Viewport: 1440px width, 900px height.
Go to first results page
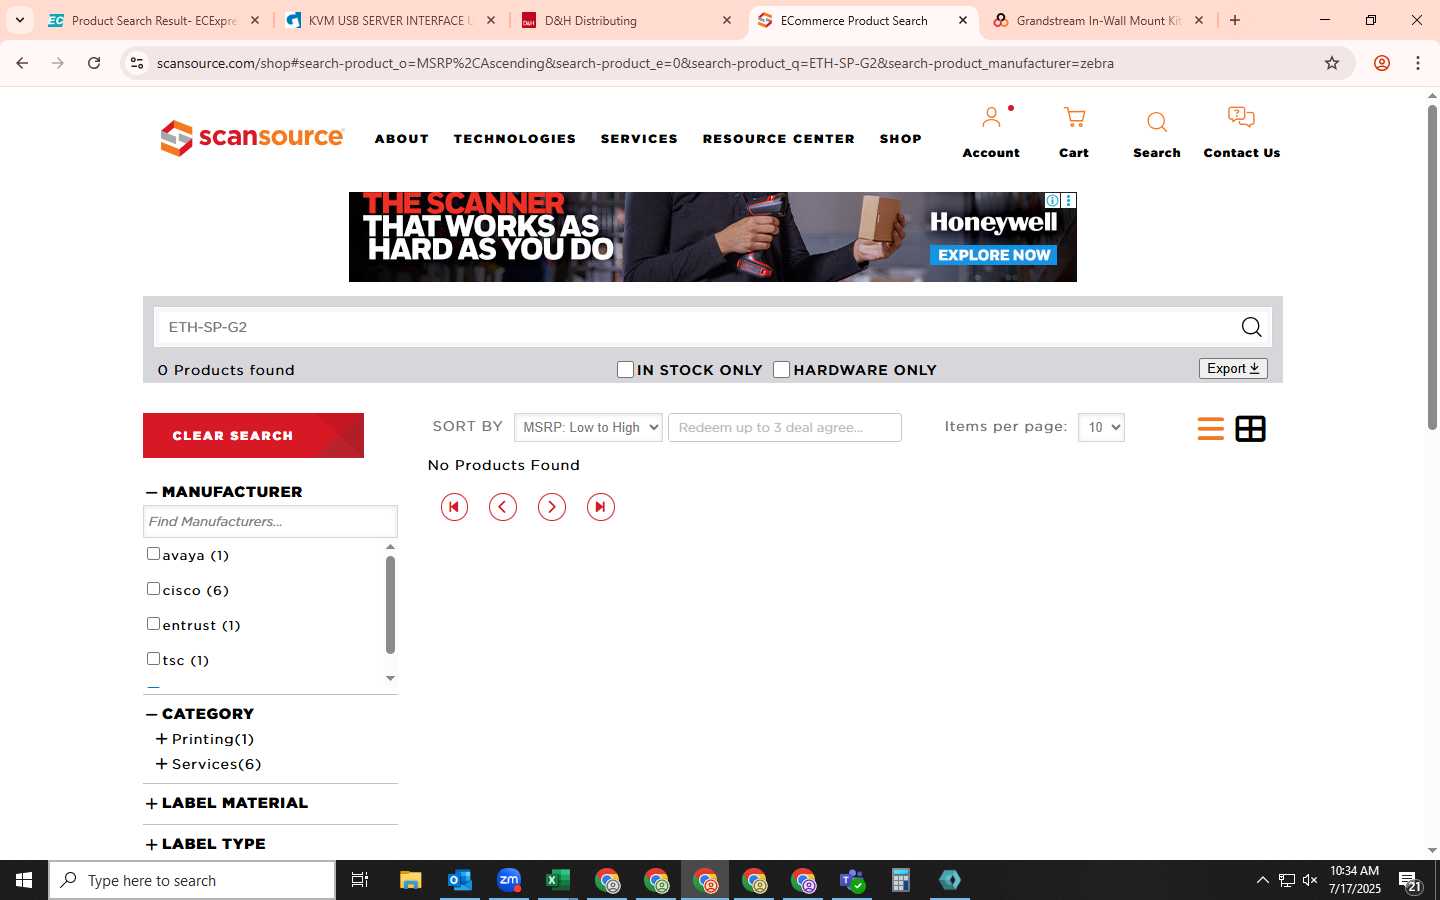(x=454, y=507)
